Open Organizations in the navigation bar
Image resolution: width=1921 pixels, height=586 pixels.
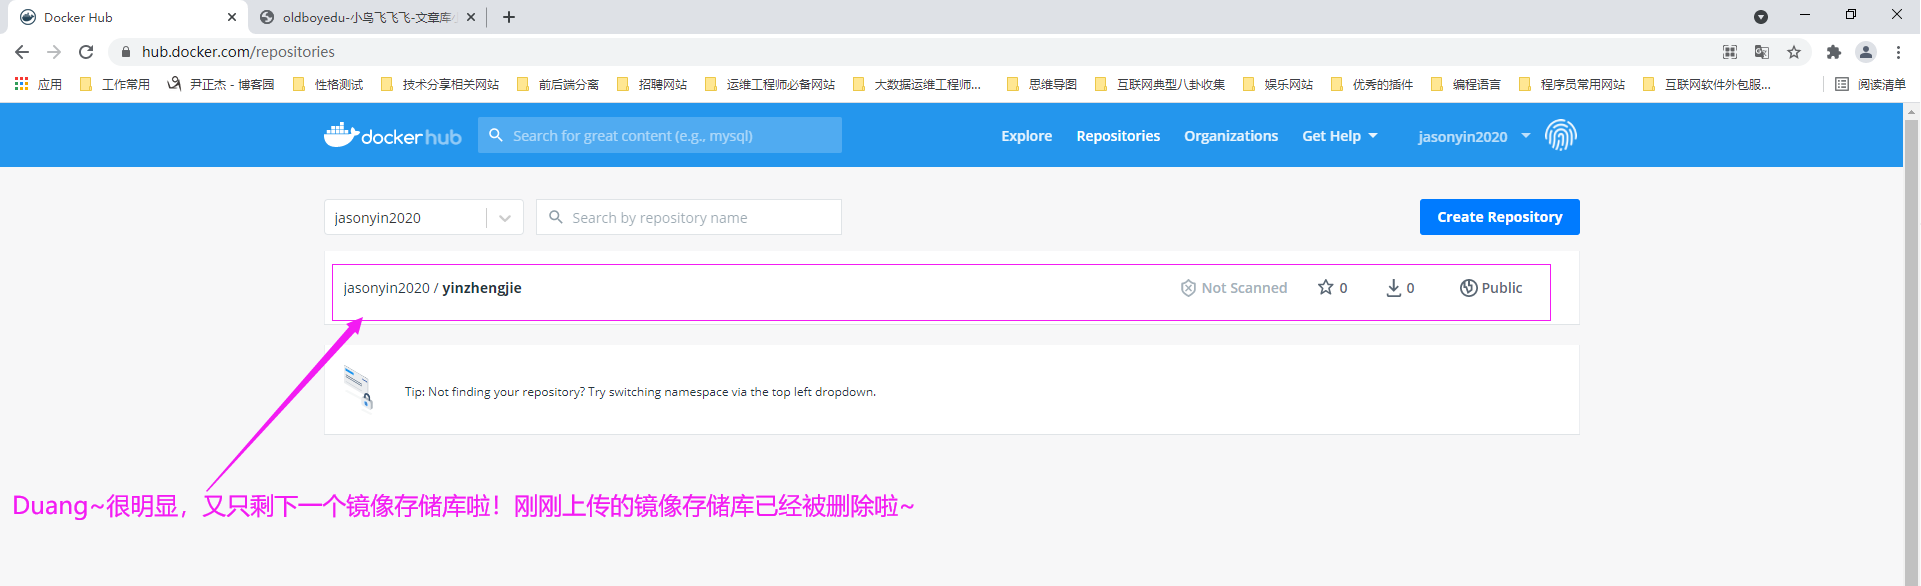[1230, 136]
